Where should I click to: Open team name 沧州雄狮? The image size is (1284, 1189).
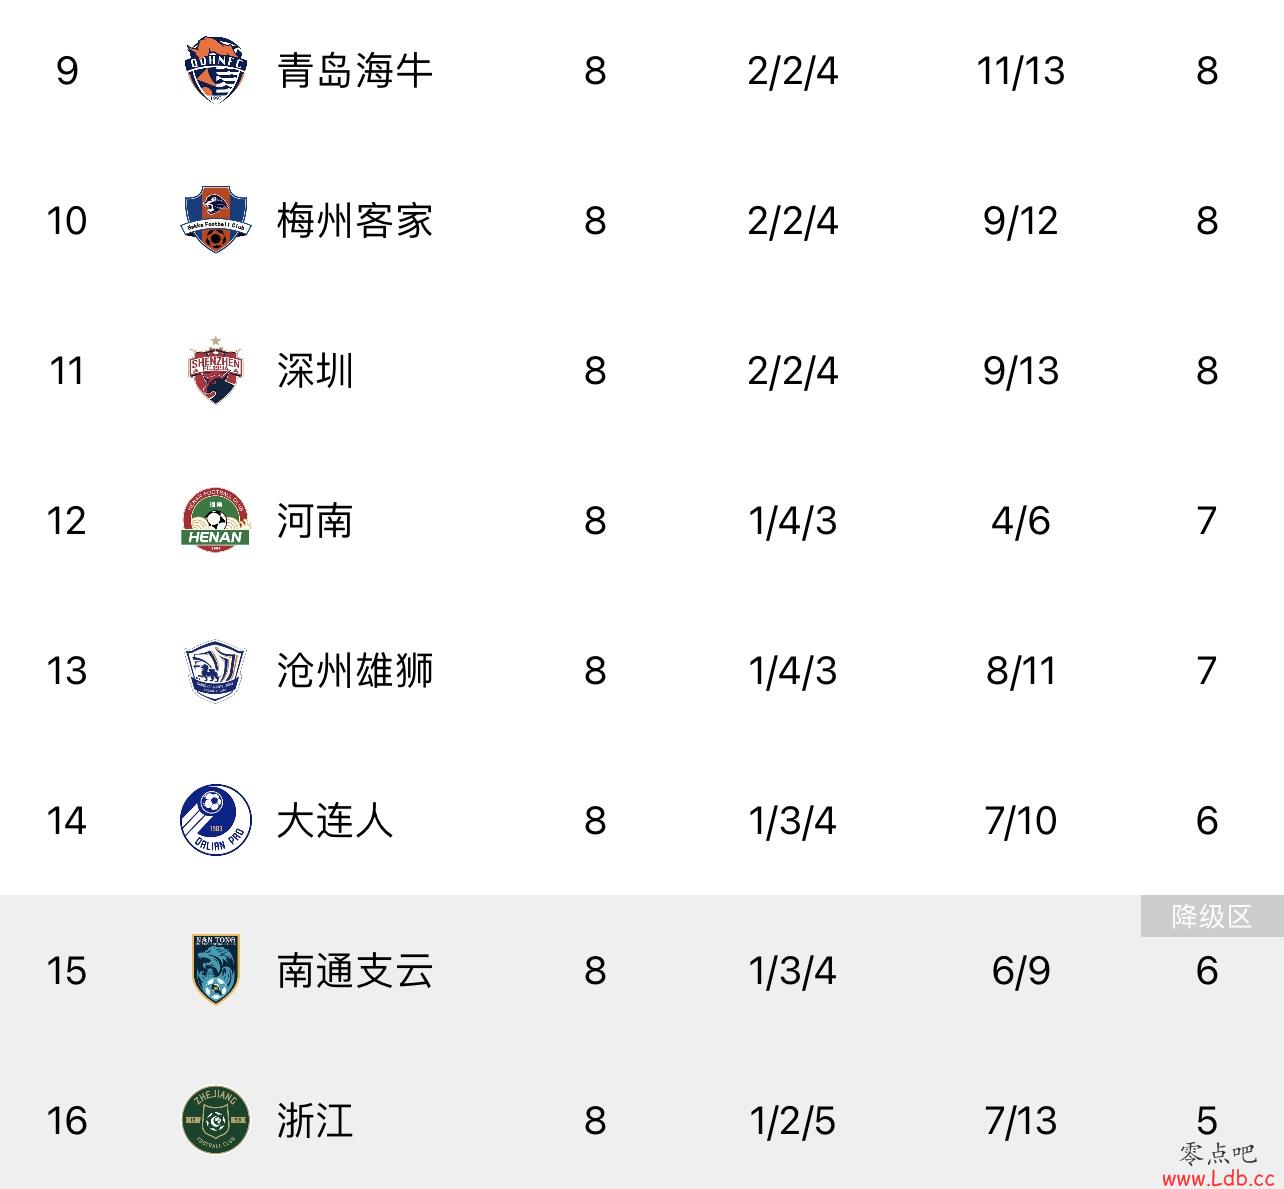point(355,671)
